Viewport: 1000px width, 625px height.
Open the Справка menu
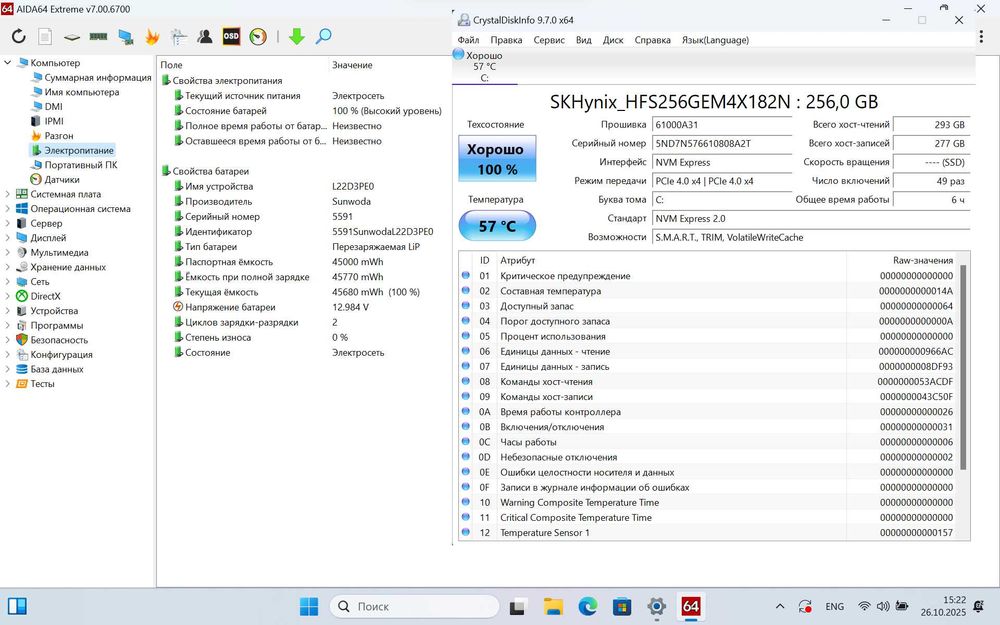click(x=652, y=40)
